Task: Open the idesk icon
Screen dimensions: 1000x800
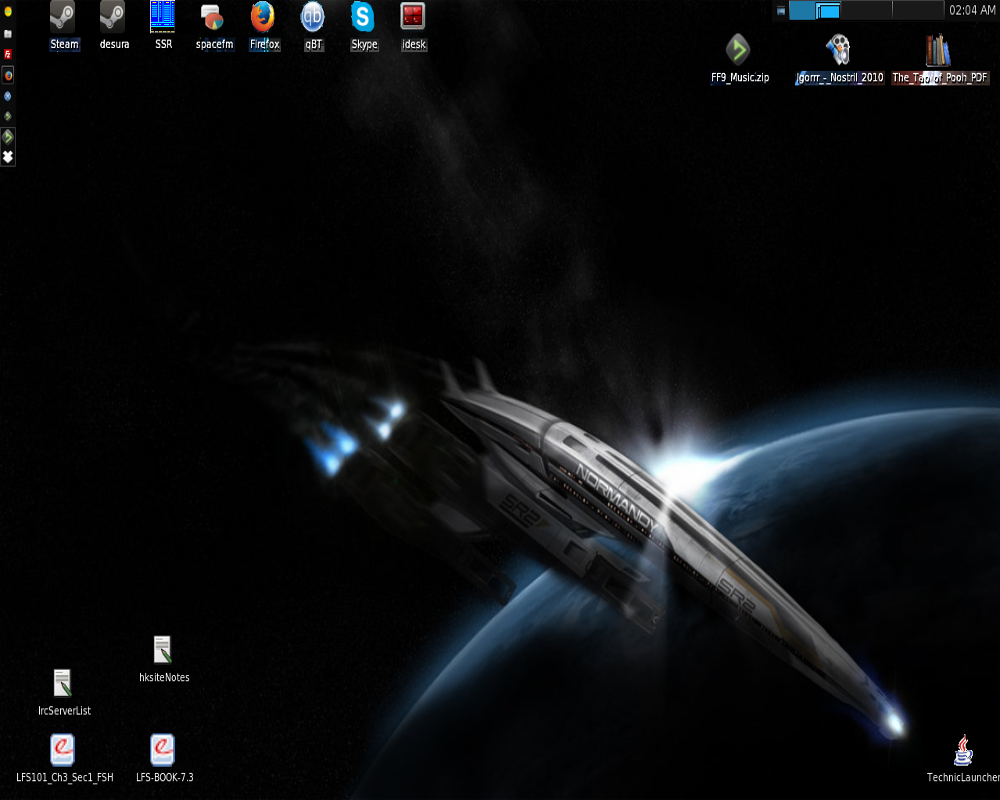Action: [x=413, y=17]
